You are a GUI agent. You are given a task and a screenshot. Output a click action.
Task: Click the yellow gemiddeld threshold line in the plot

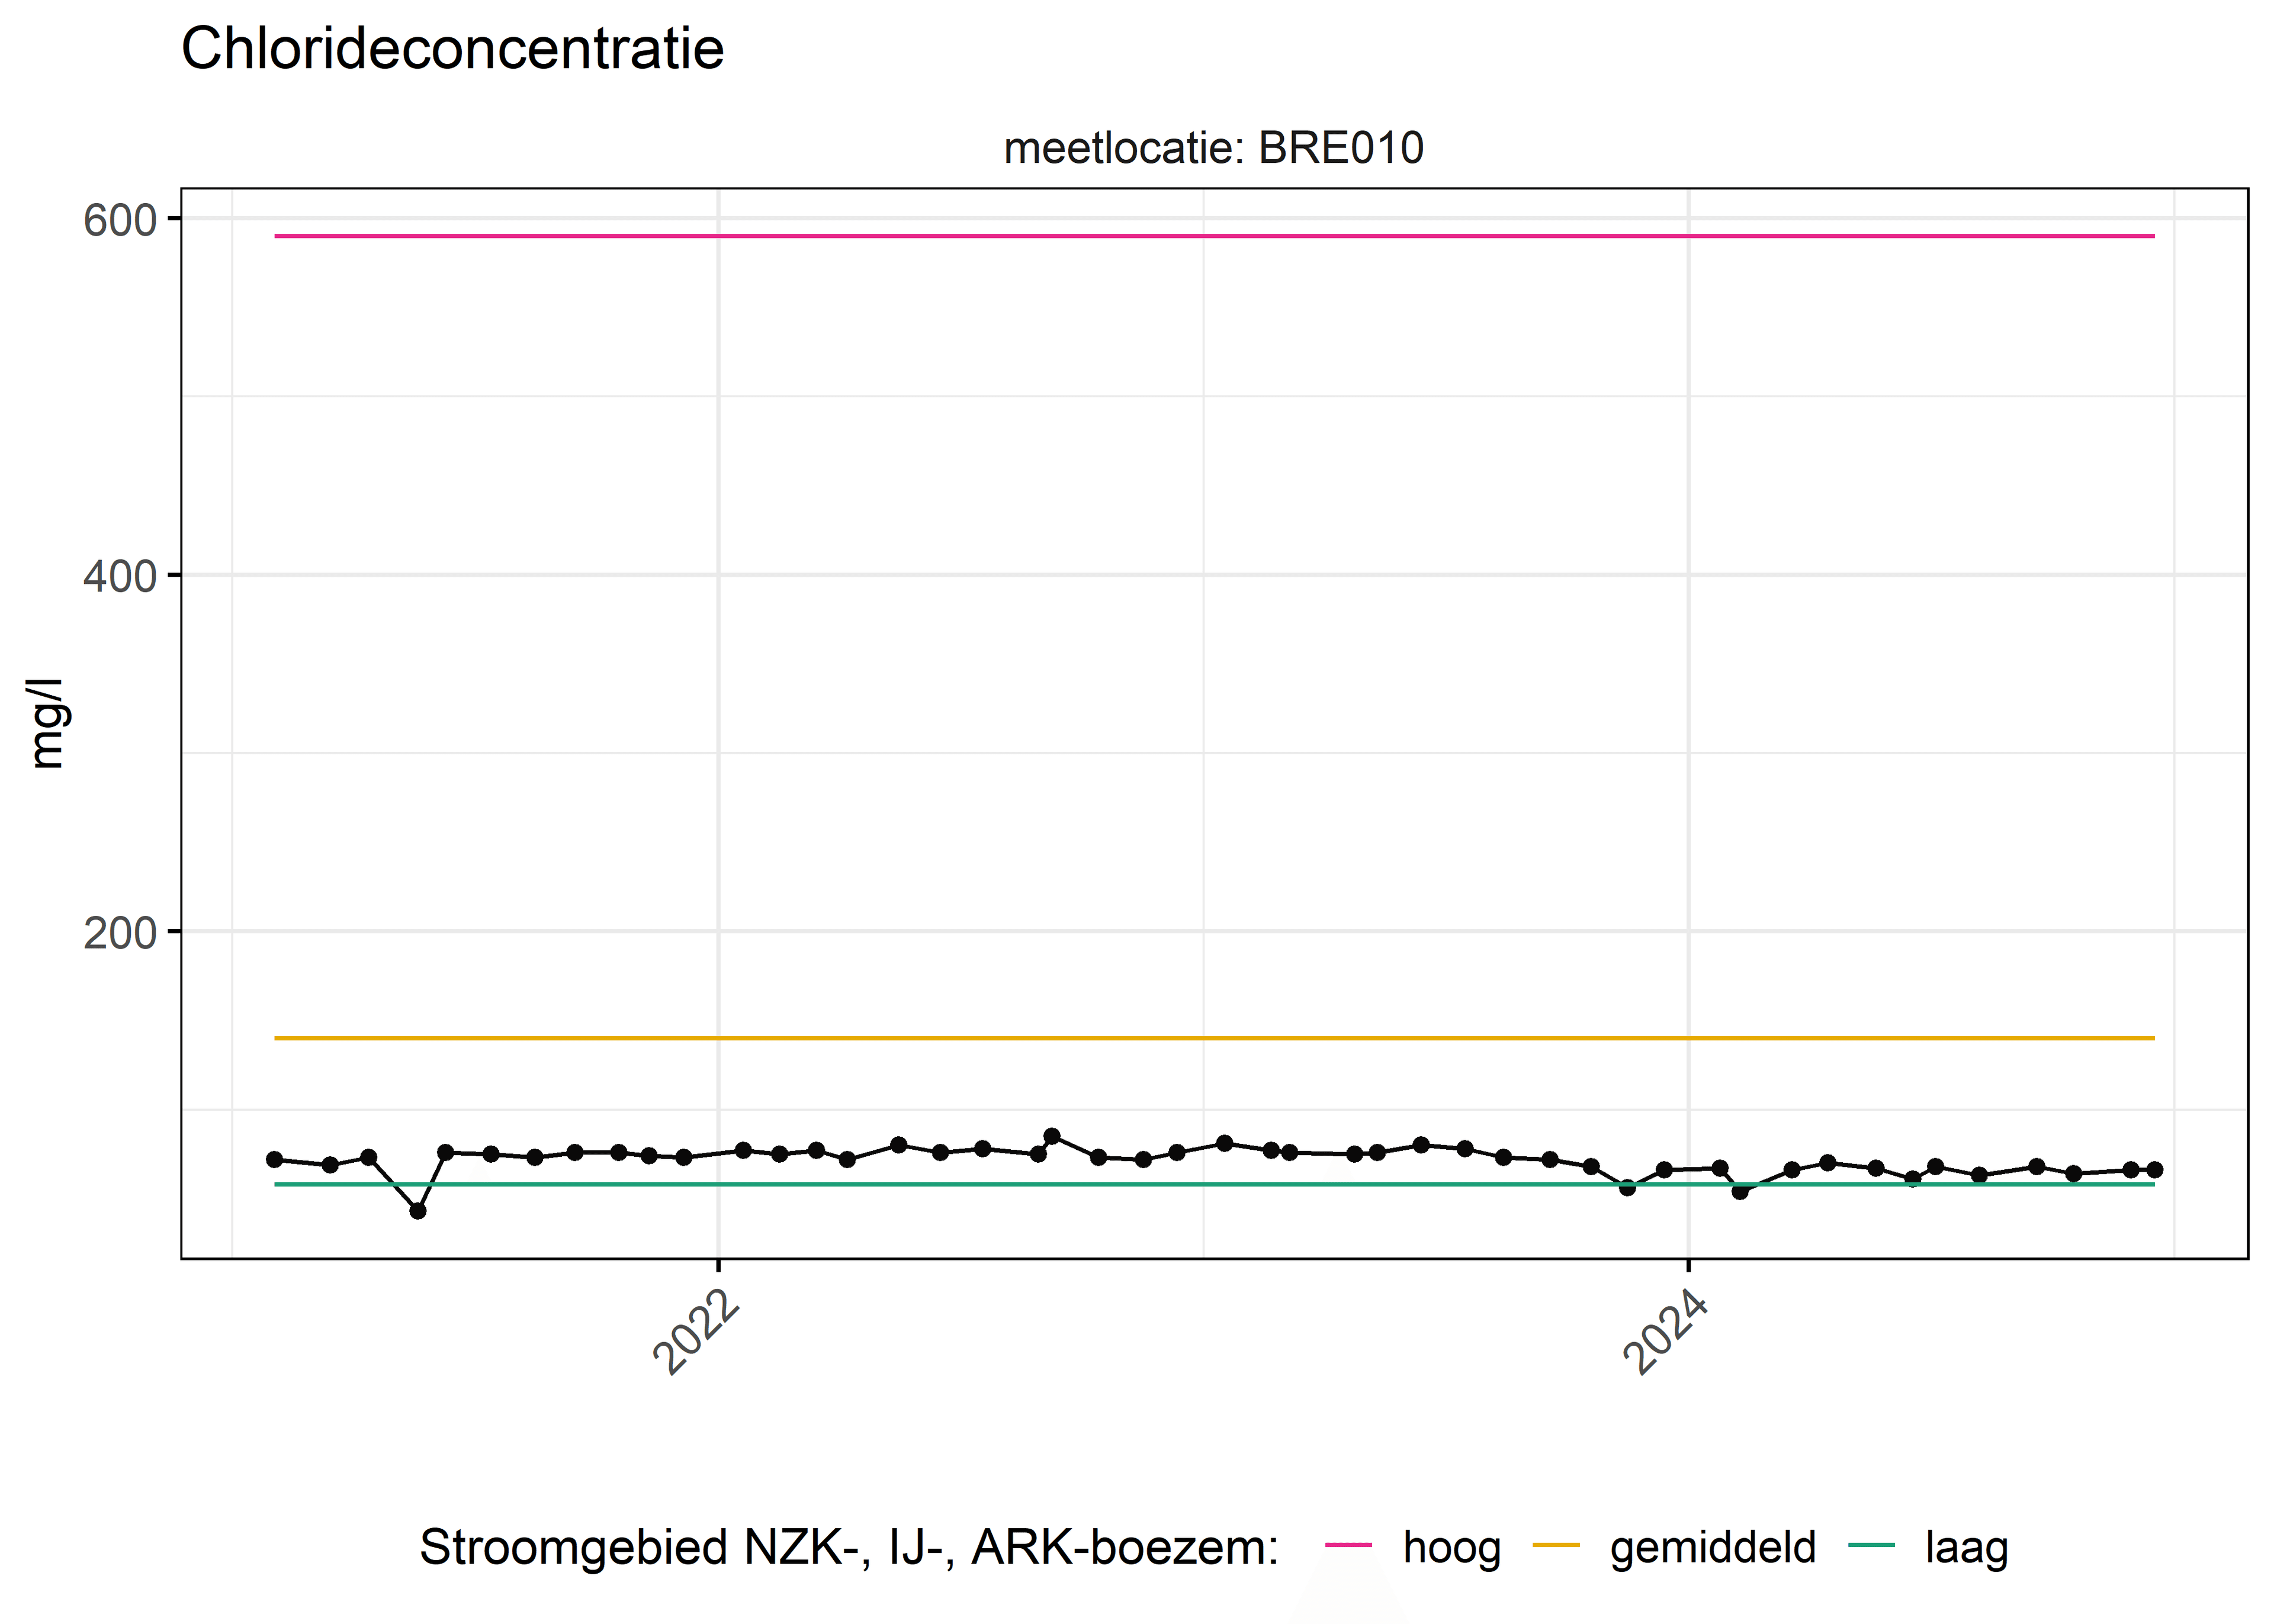[x=1214, y=1038]
